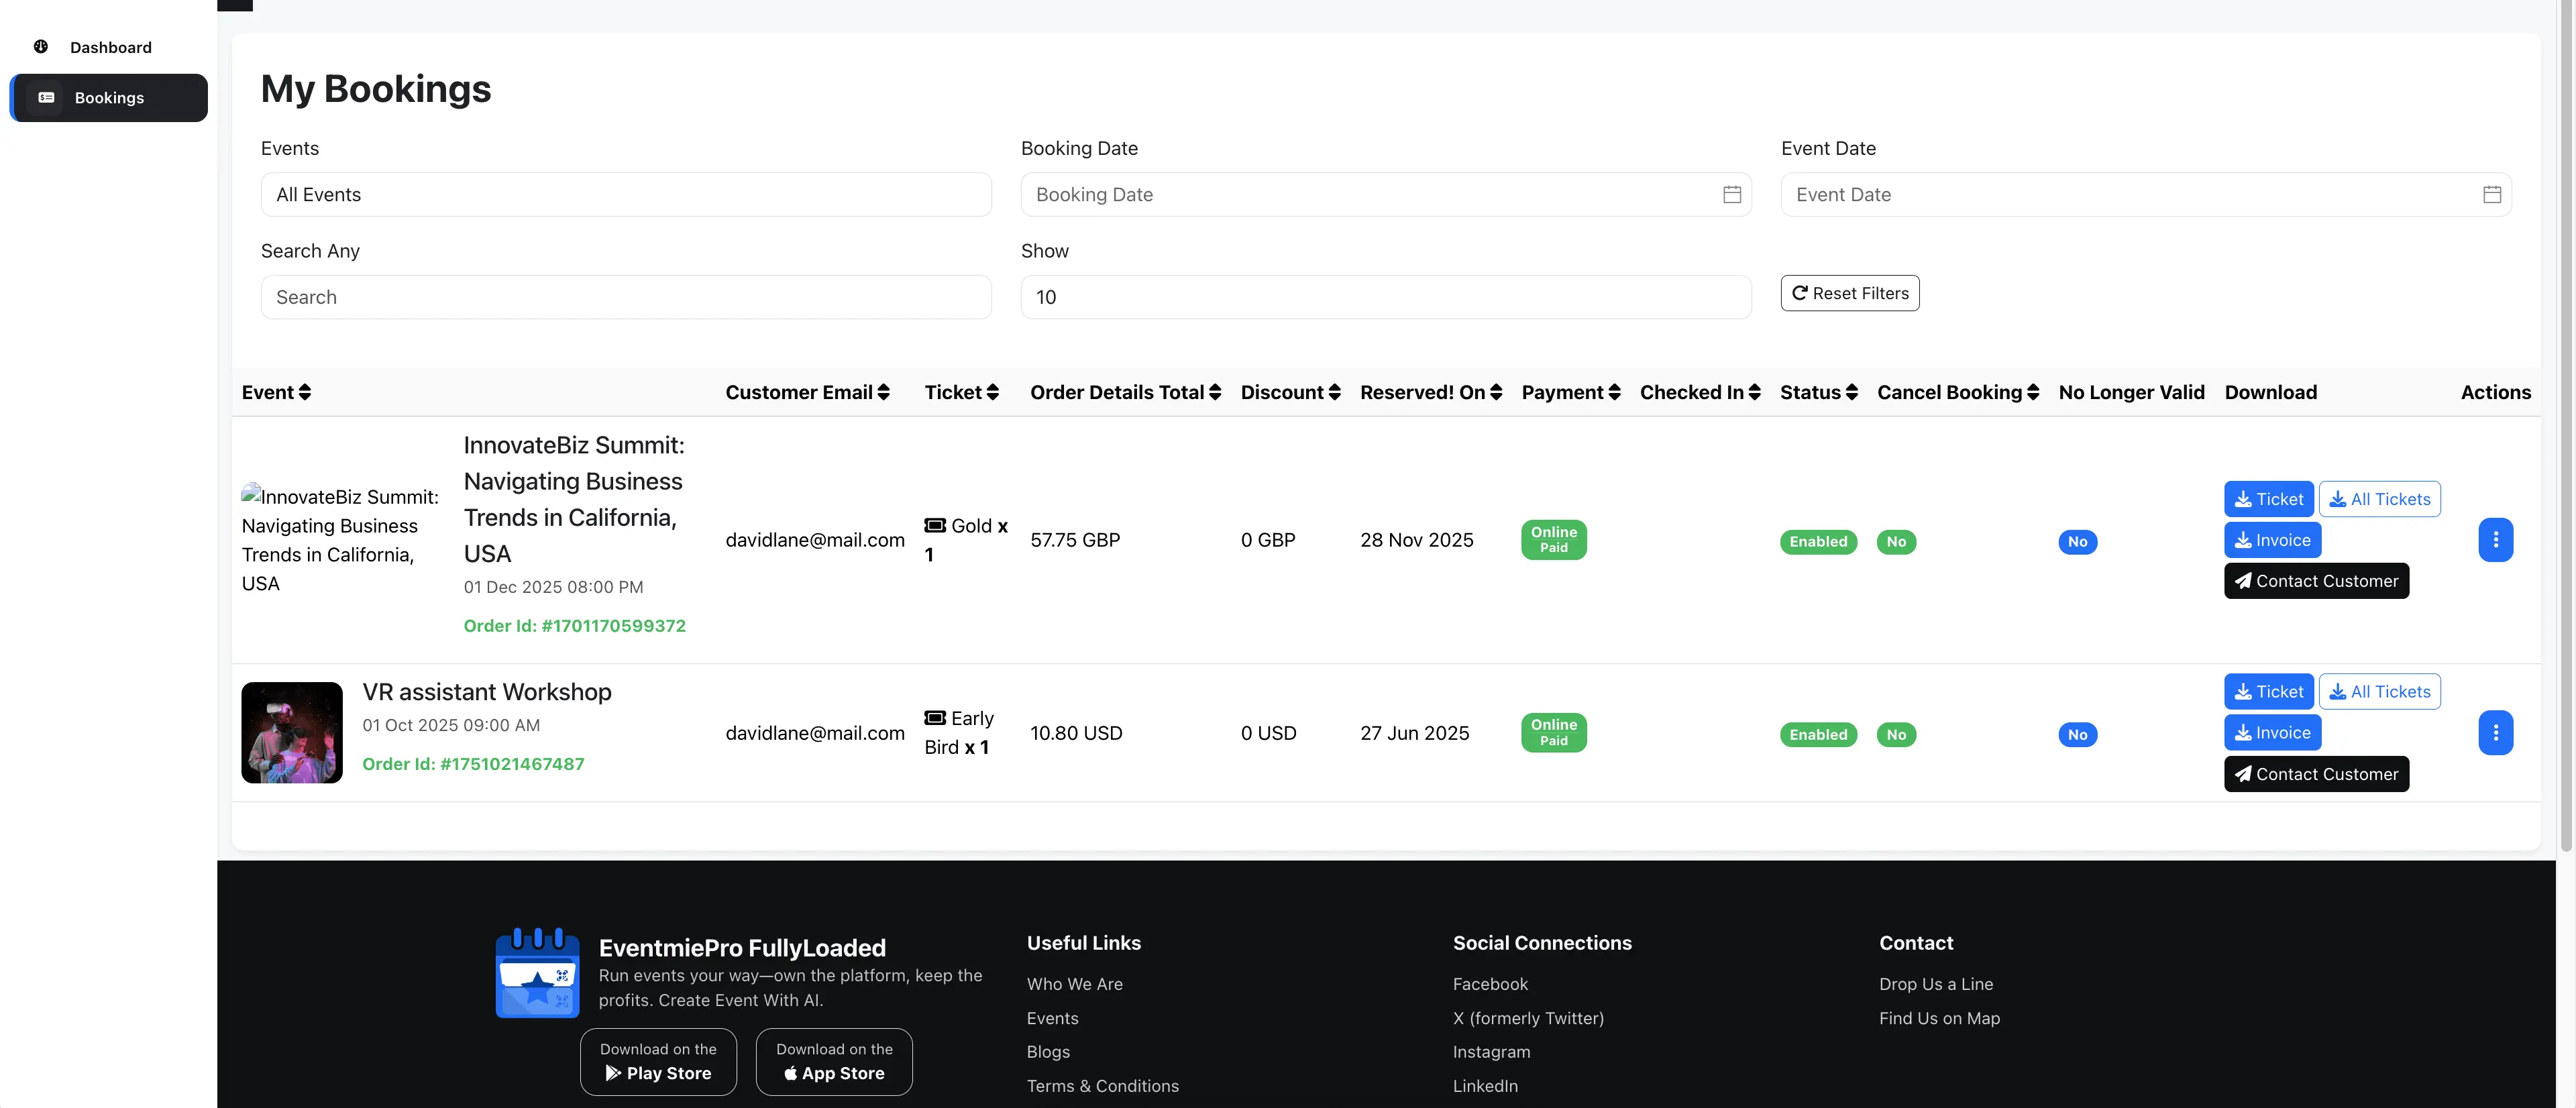Screen dimensions: 2576x1108
Task: Toggle sorting on the Customer Email column
Action: coord(883,392)
